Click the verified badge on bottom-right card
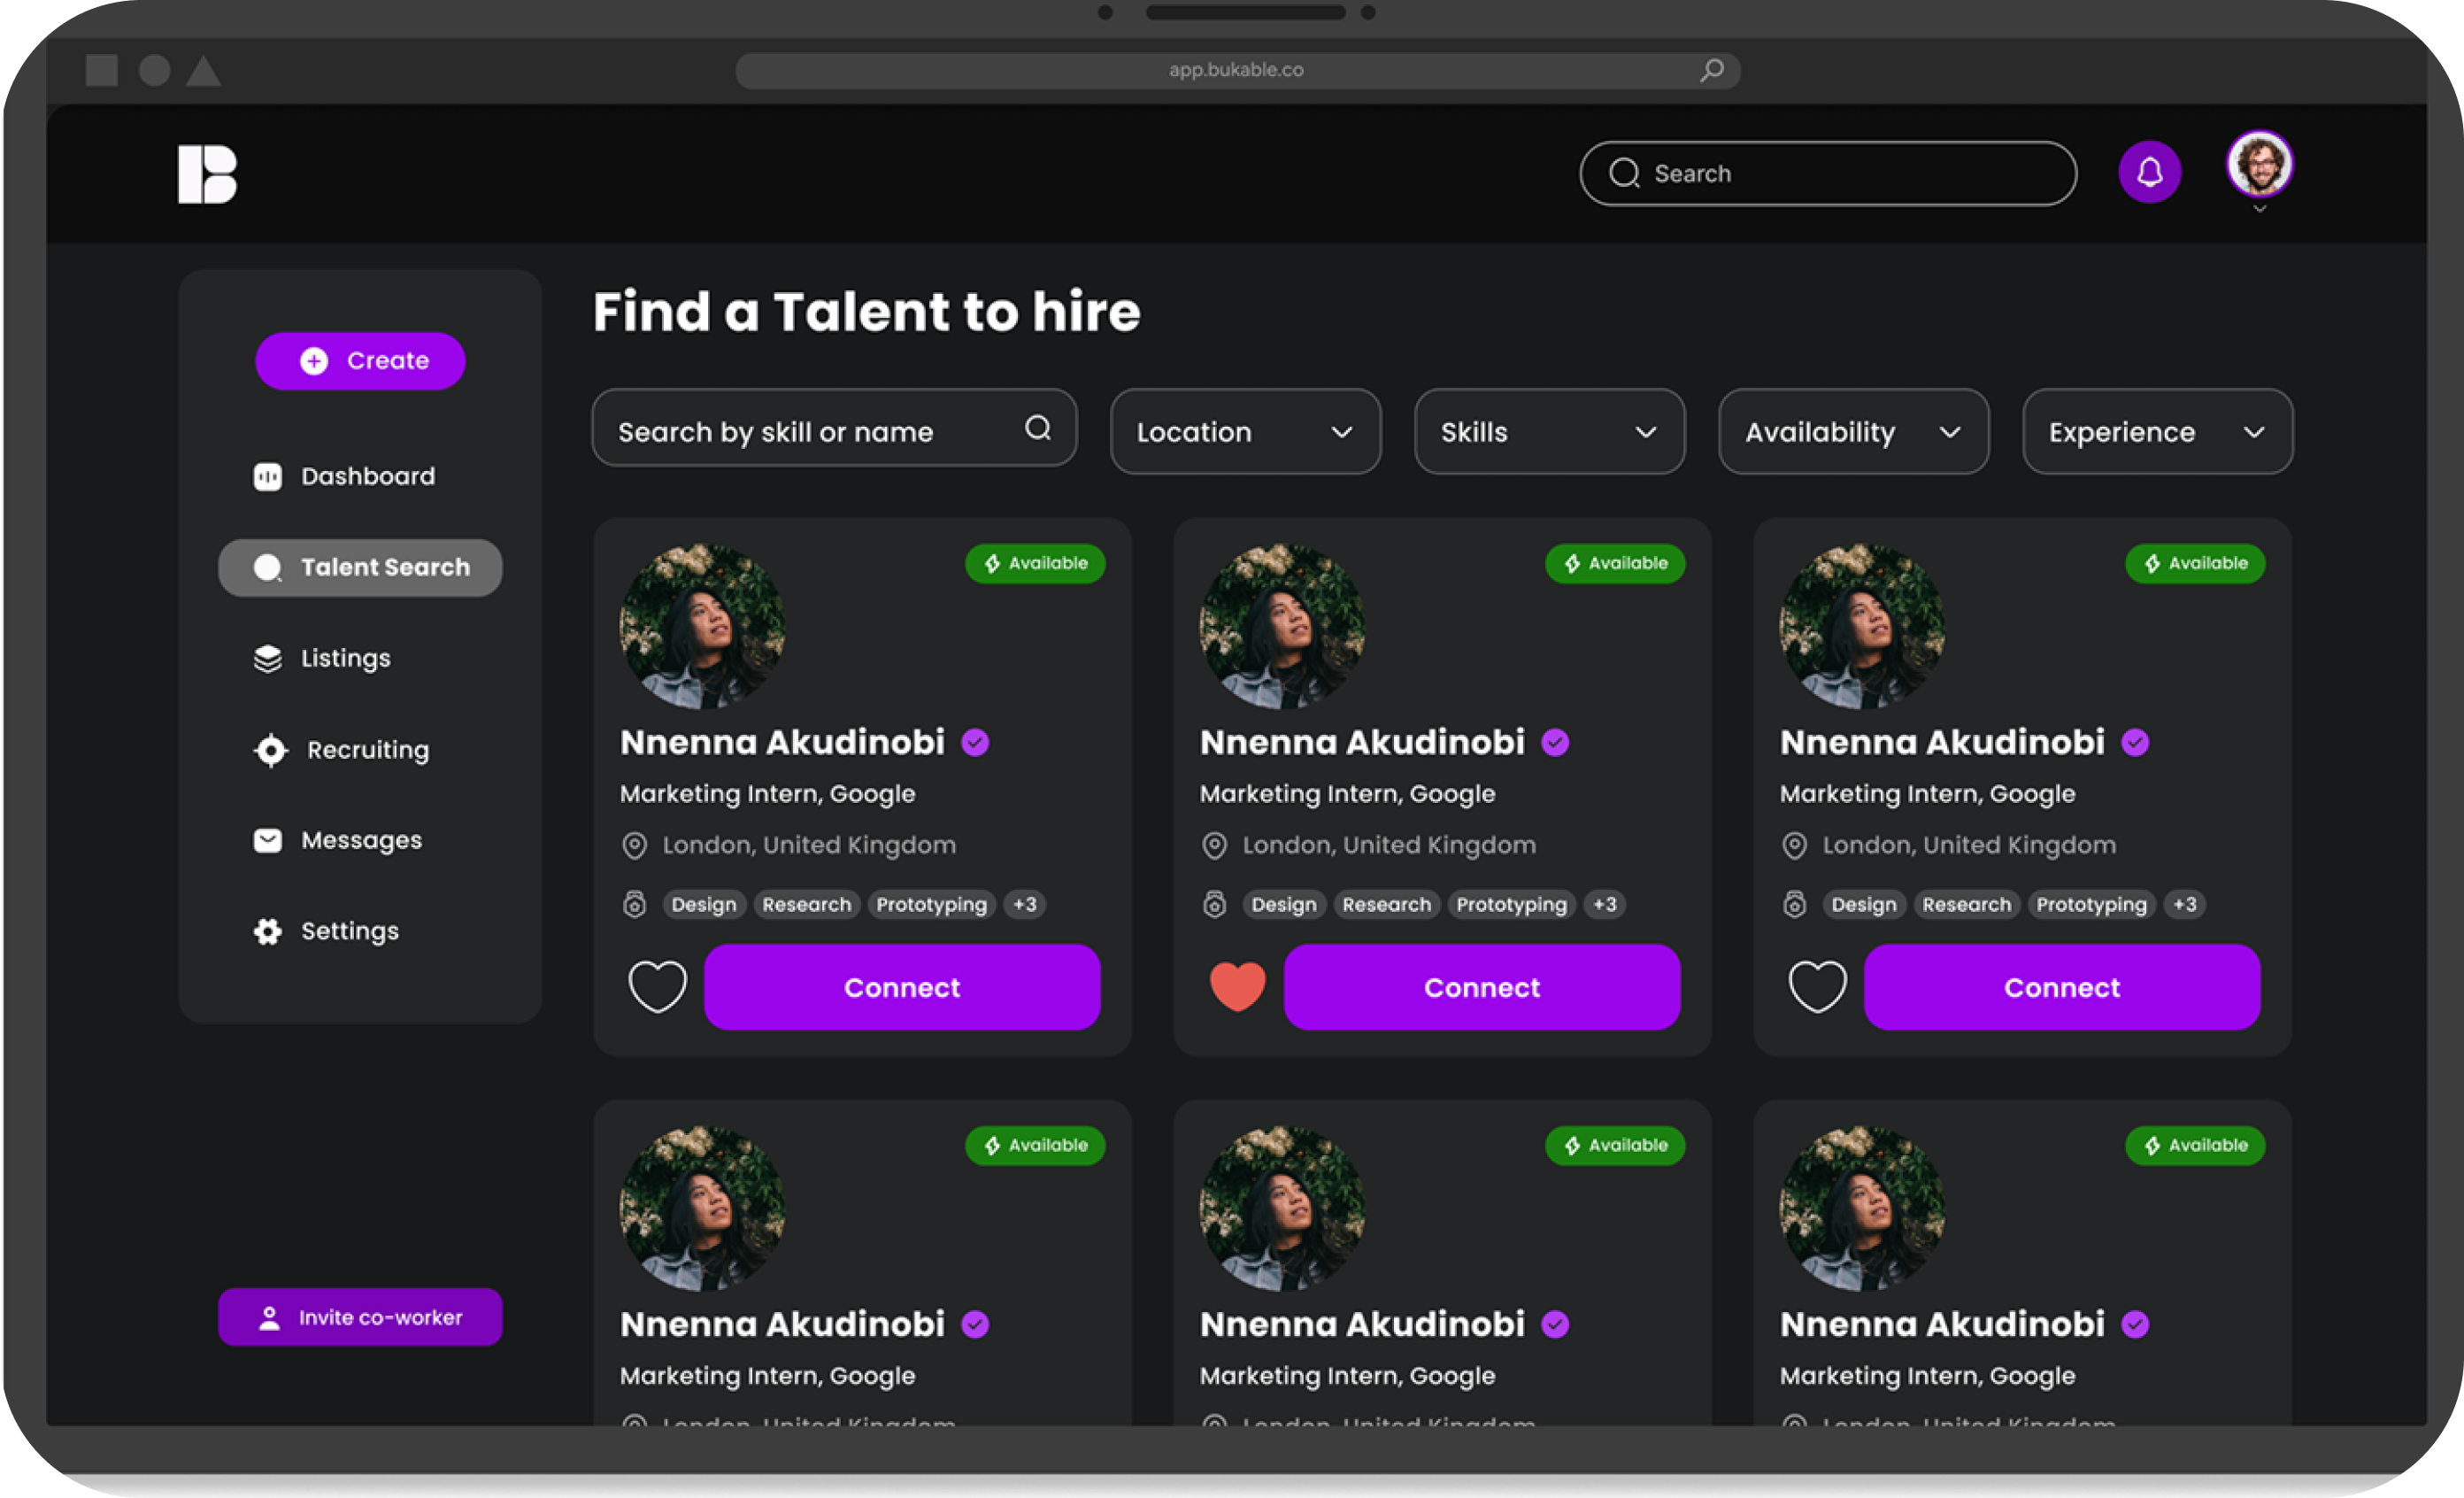 pos(2135,1324)
